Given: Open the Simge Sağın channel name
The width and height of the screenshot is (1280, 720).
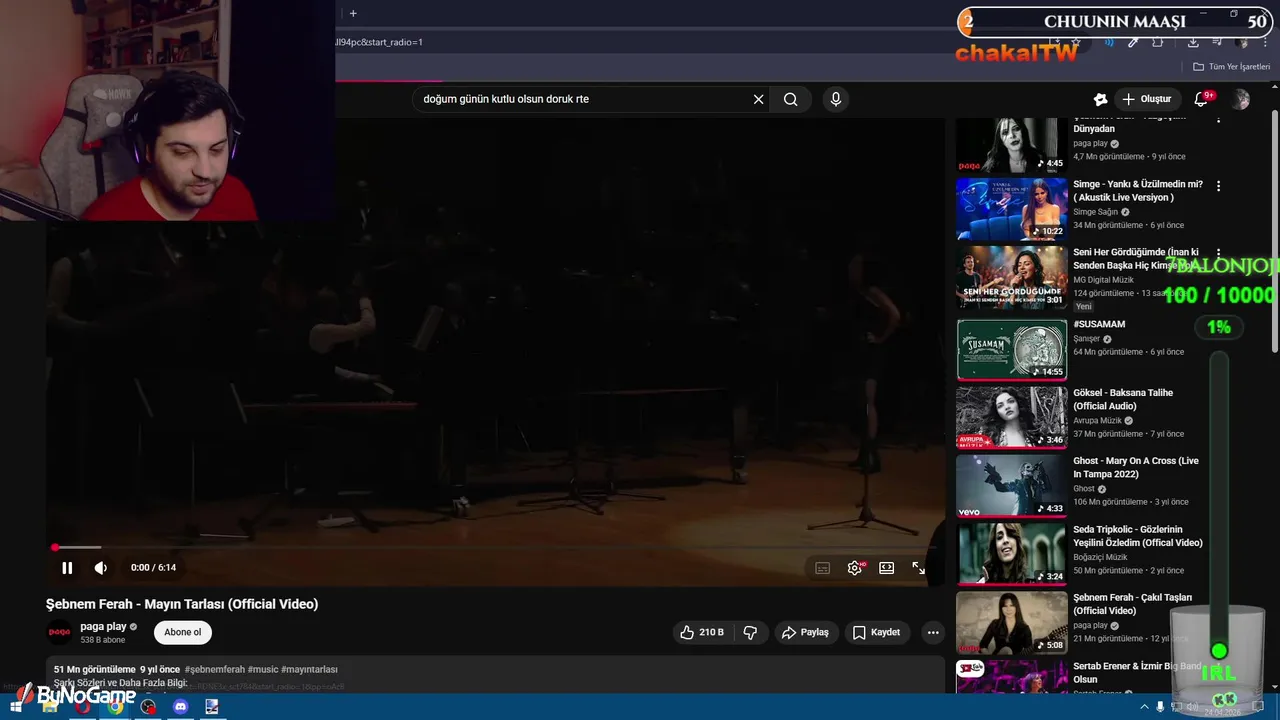Looking at the screenshot, I should pyautogui.click(x=1096, y=212).
